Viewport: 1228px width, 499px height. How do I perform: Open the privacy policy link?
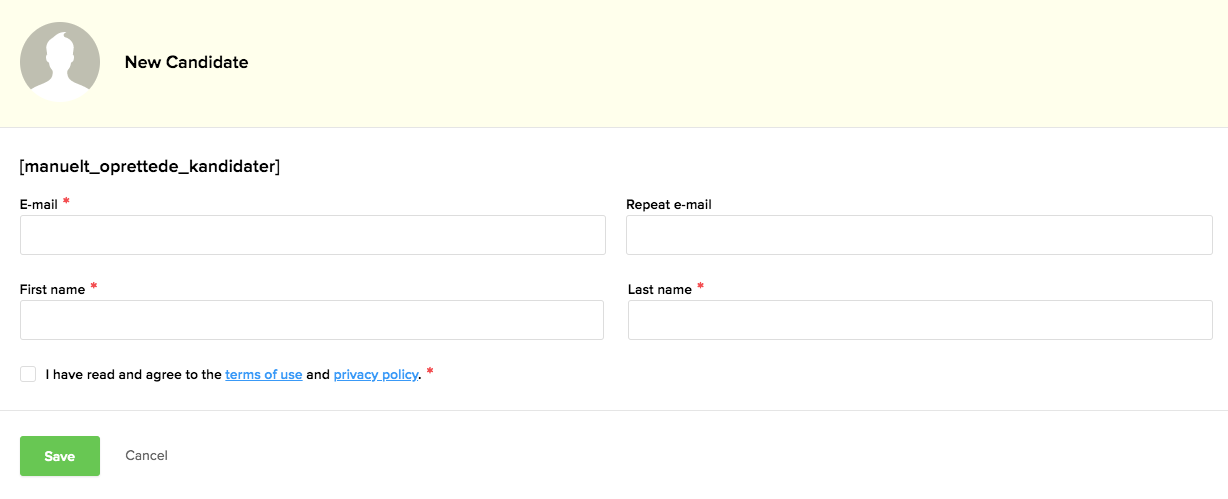tap(375, 375)
